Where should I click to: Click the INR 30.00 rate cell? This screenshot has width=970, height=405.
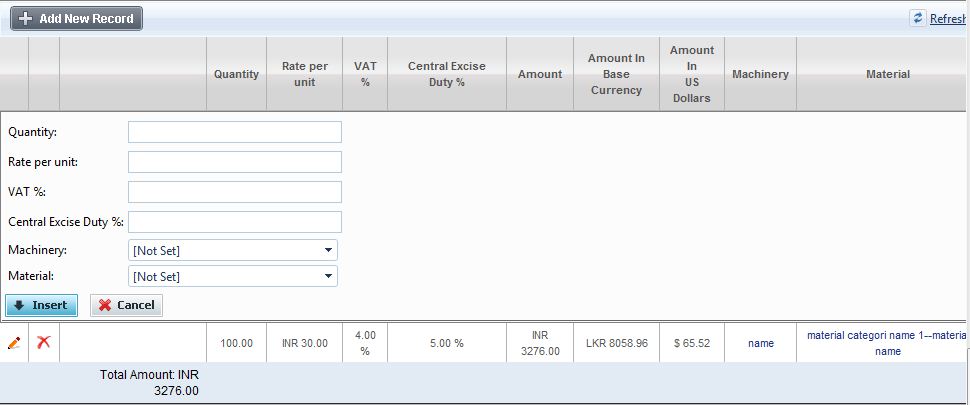304,343
